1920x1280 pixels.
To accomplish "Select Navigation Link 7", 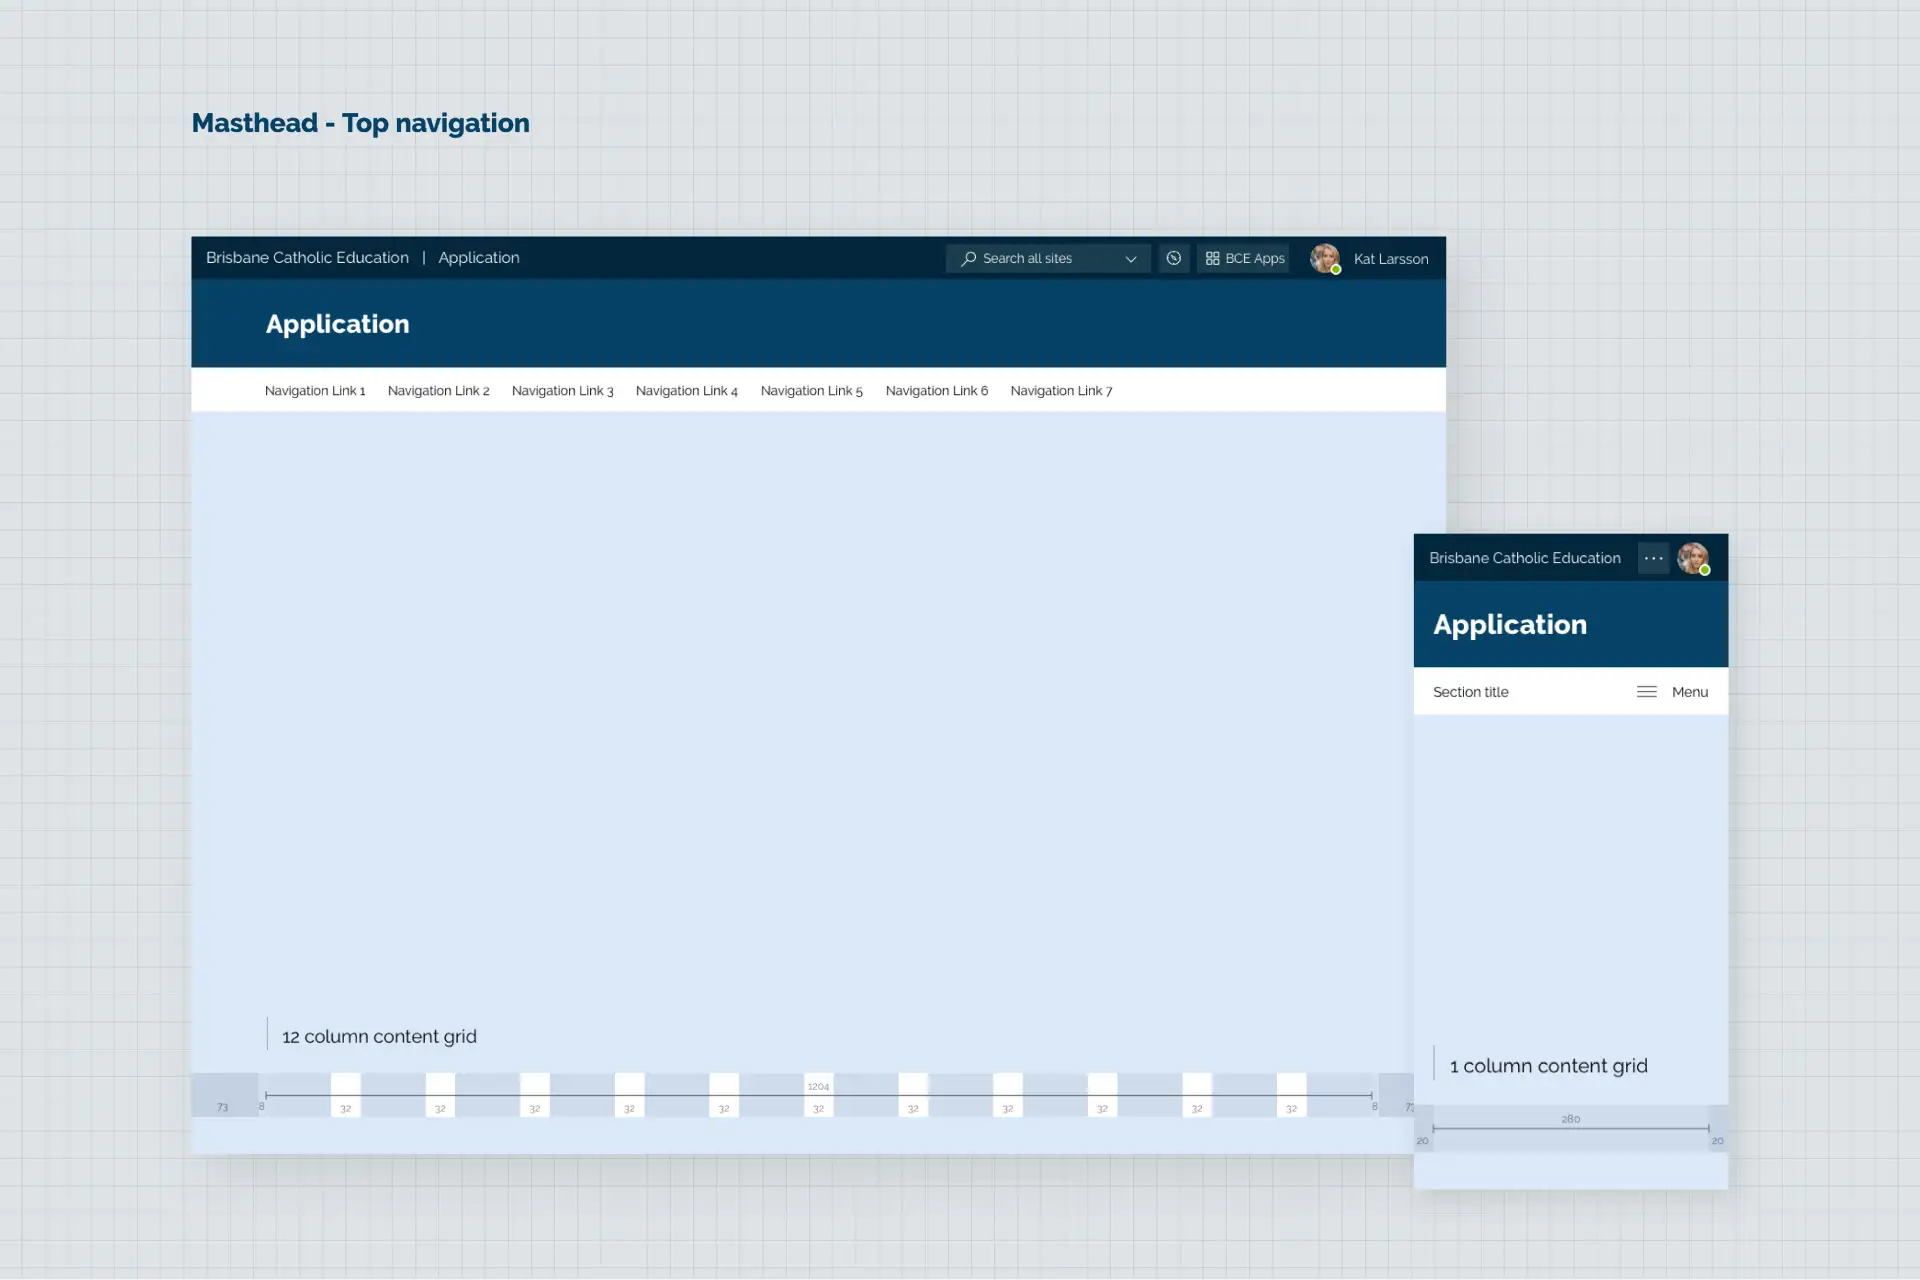I will coord(1061,390).
